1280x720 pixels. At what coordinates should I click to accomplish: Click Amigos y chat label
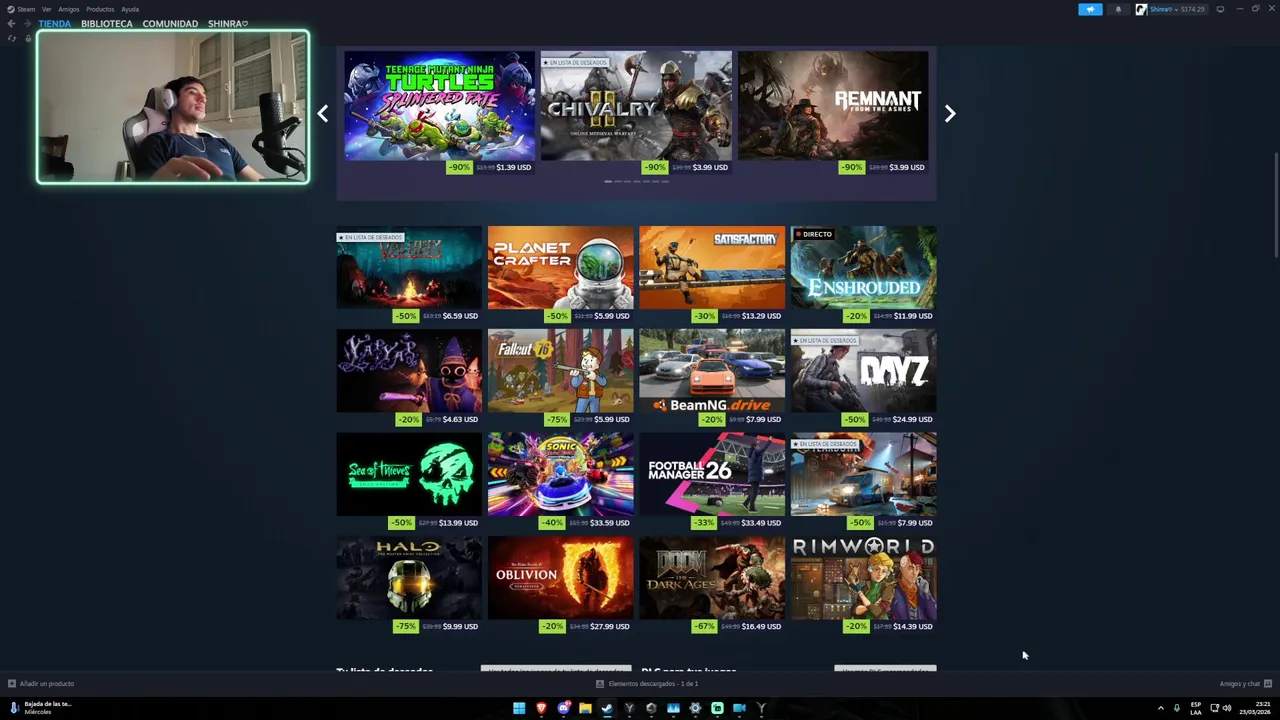point(1239,684)
